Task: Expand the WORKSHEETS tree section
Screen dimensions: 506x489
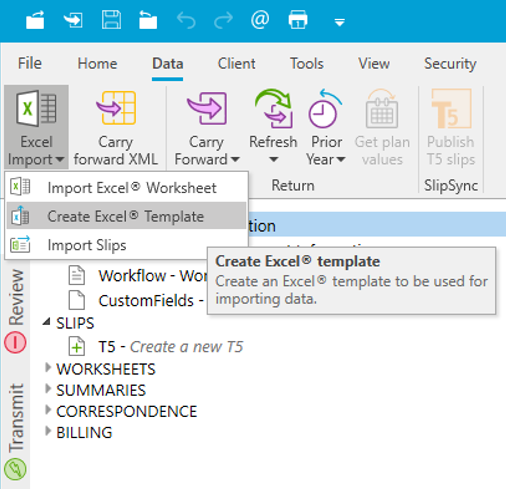Action: click(x=48, y=368)
